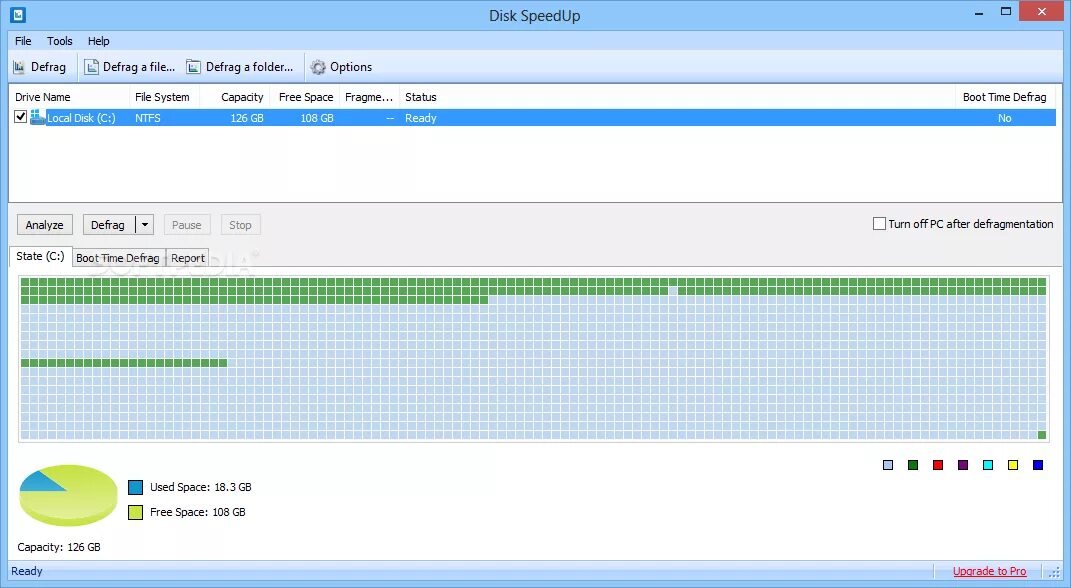Image resolution: width=1071 pixels, height=588 pixels.
Task: Click the Ready text in status bar
Action: [27, 571]
